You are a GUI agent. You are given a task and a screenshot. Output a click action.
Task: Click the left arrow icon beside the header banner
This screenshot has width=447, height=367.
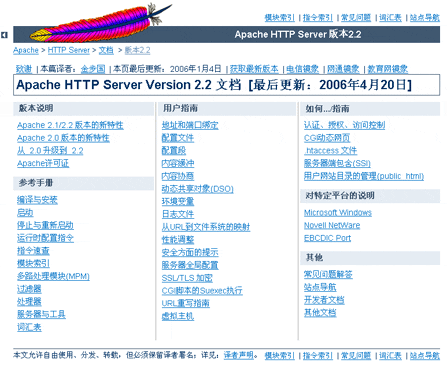(x=4, y=35)
